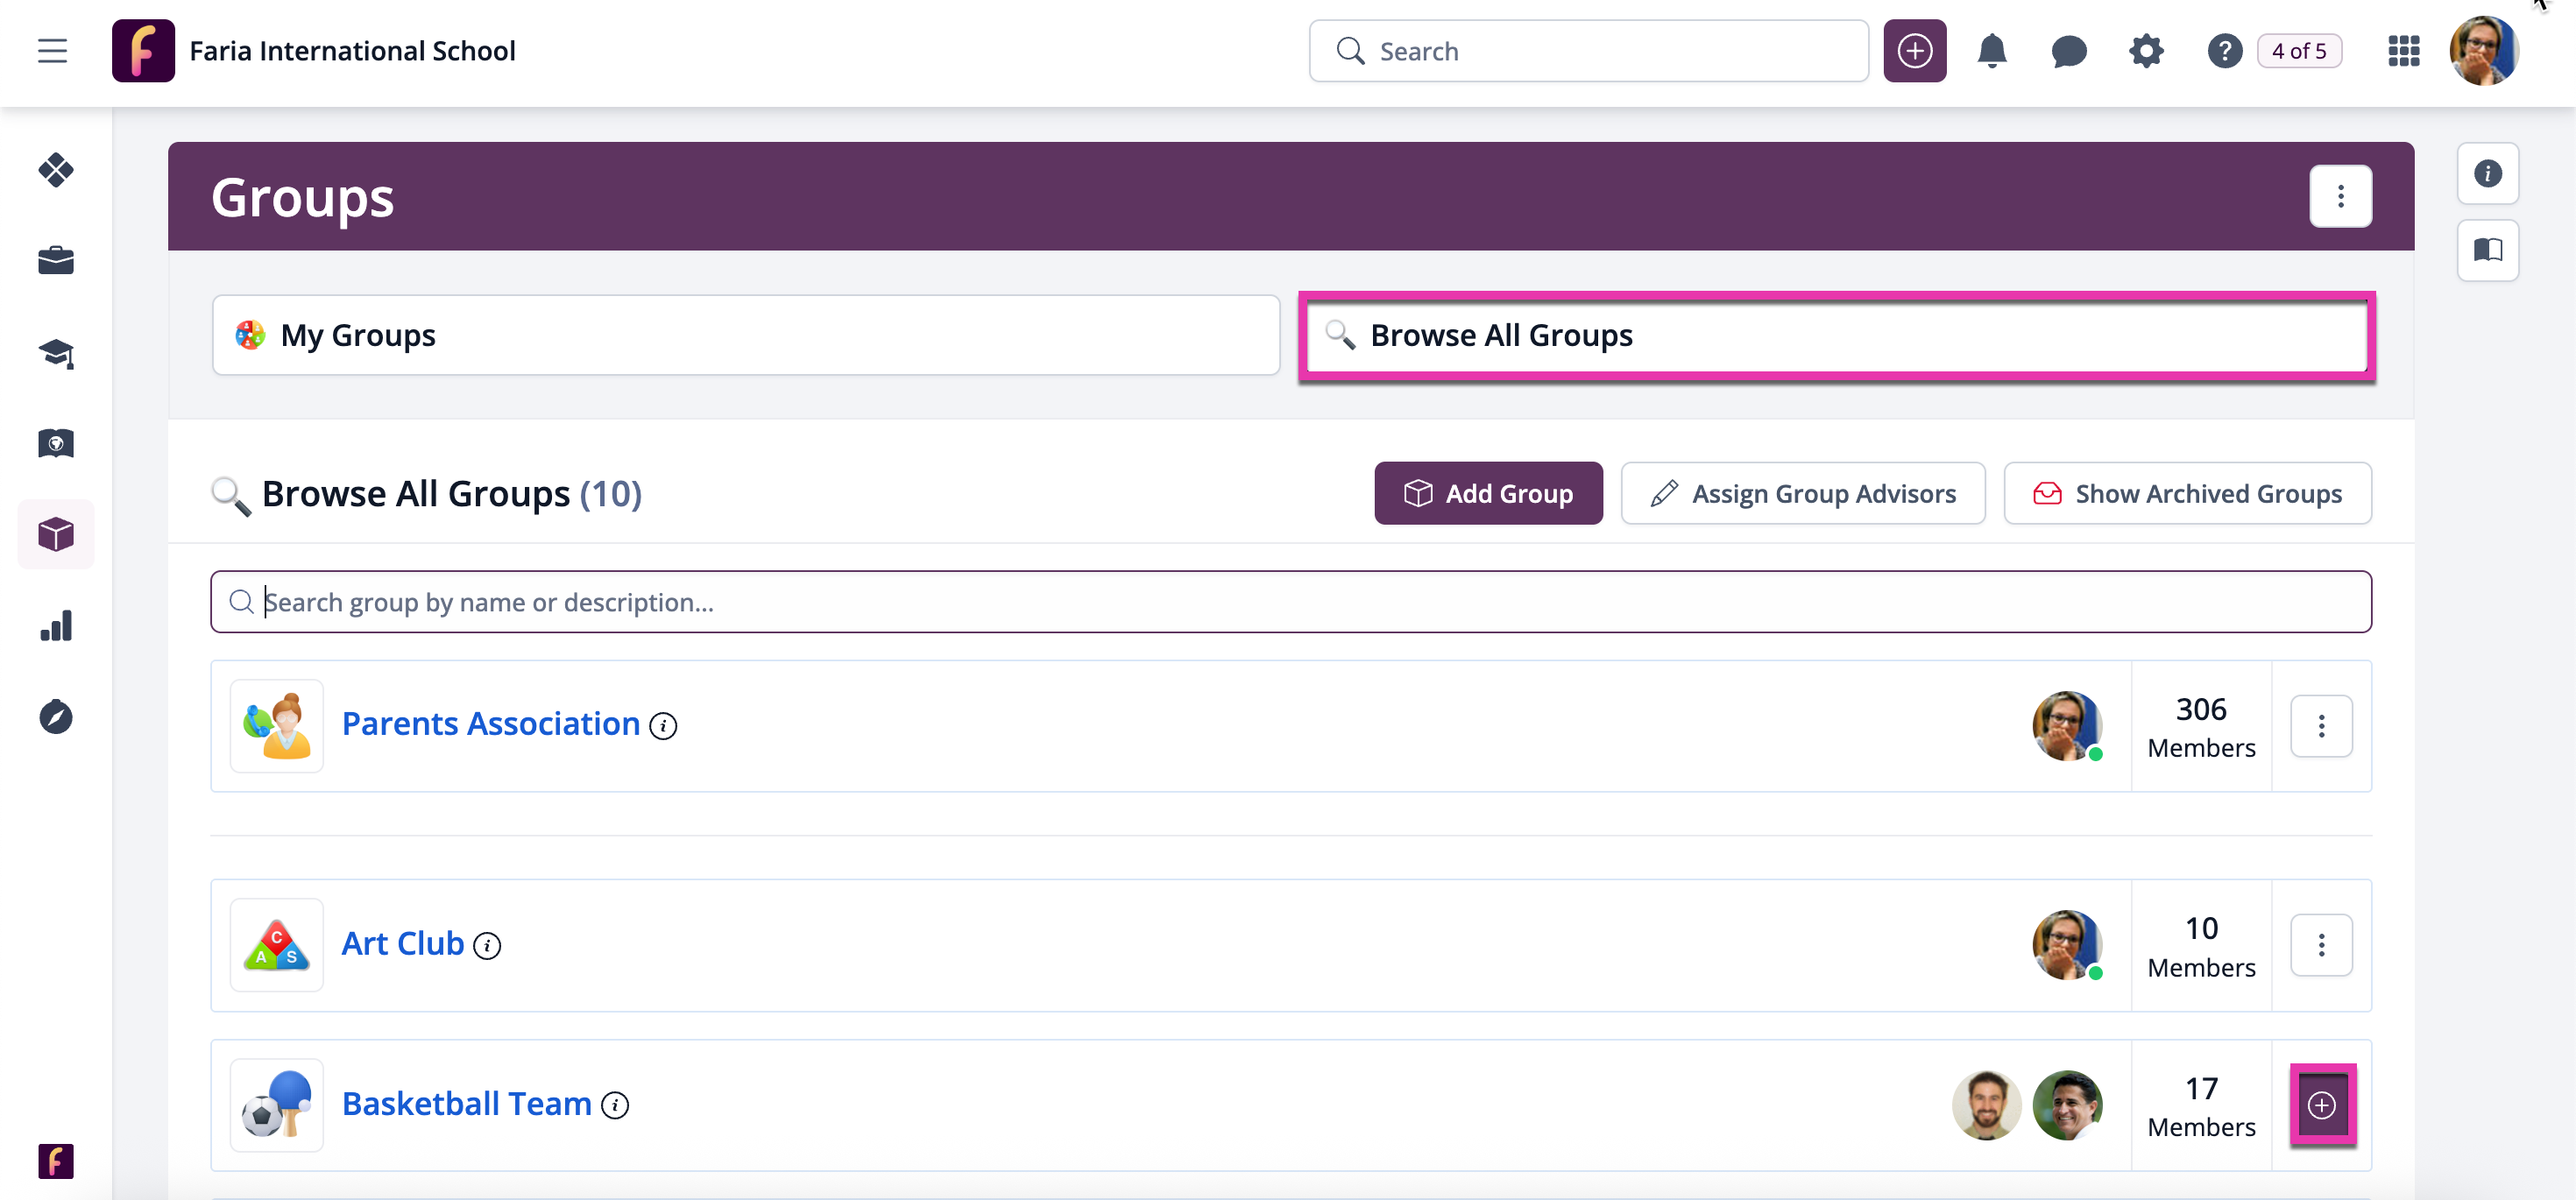Viewport: 2576px width, 1200px height.
Task: Open the apps grid launcher
Action: click(2403, 50)
